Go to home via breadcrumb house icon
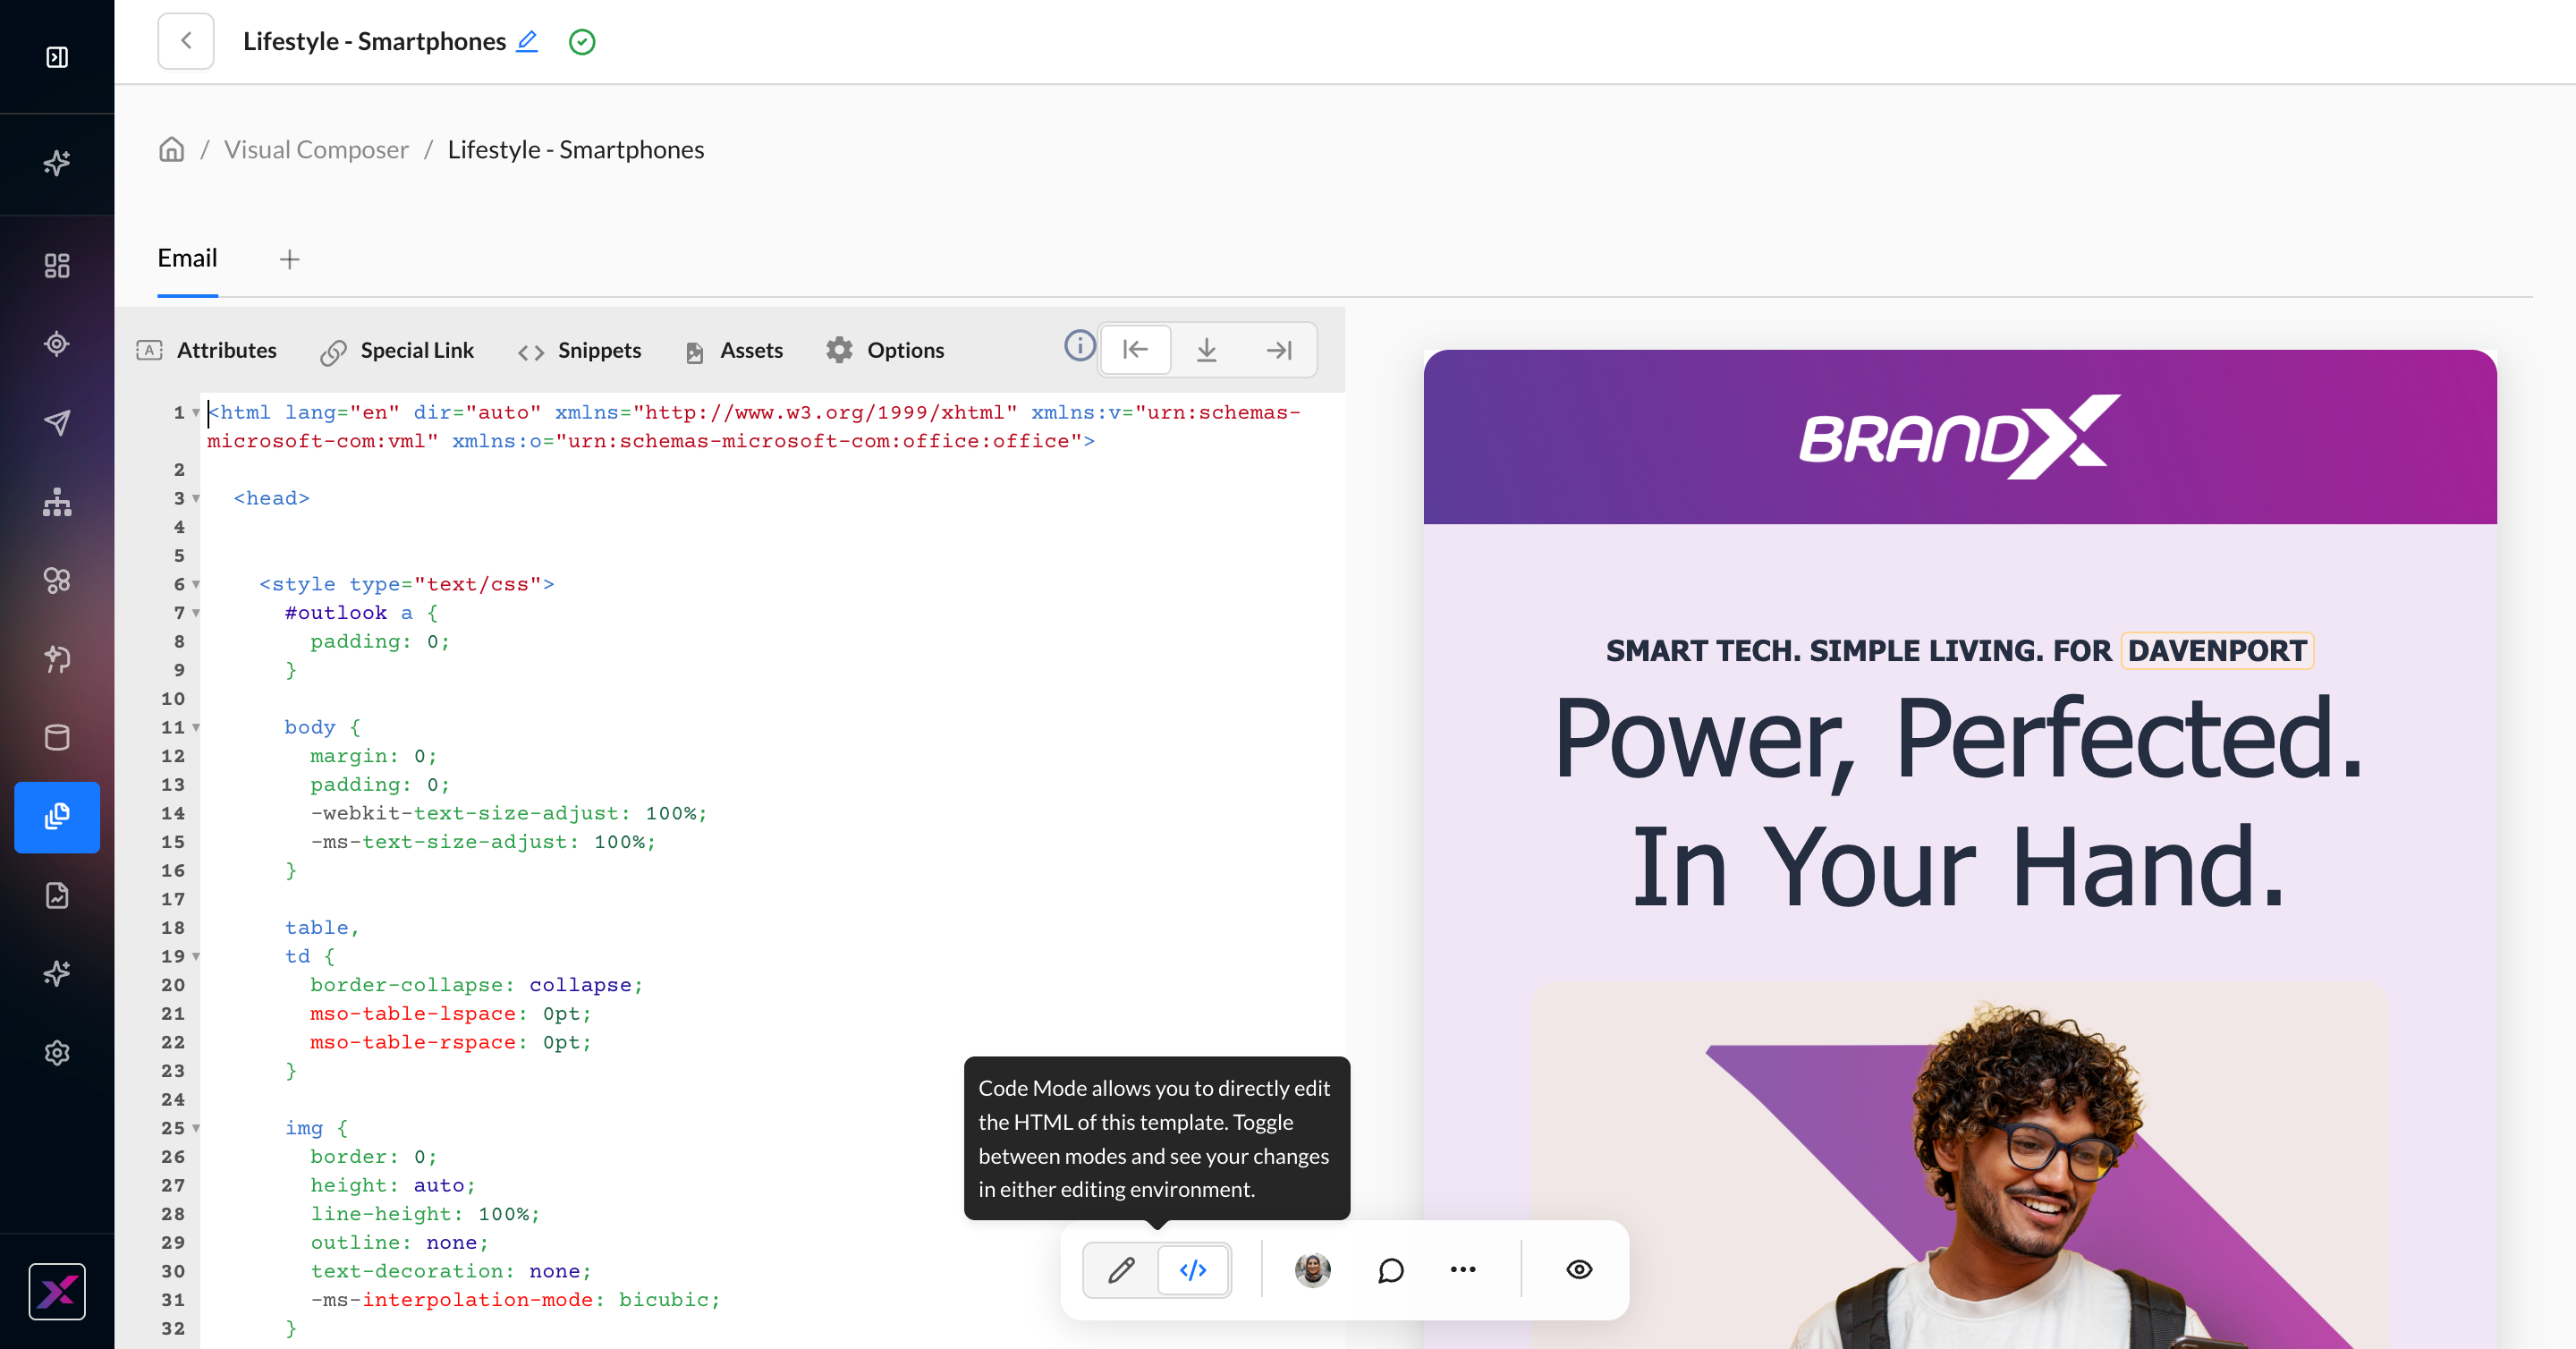Screen dimensions: 2576x1349 point(172,149)
